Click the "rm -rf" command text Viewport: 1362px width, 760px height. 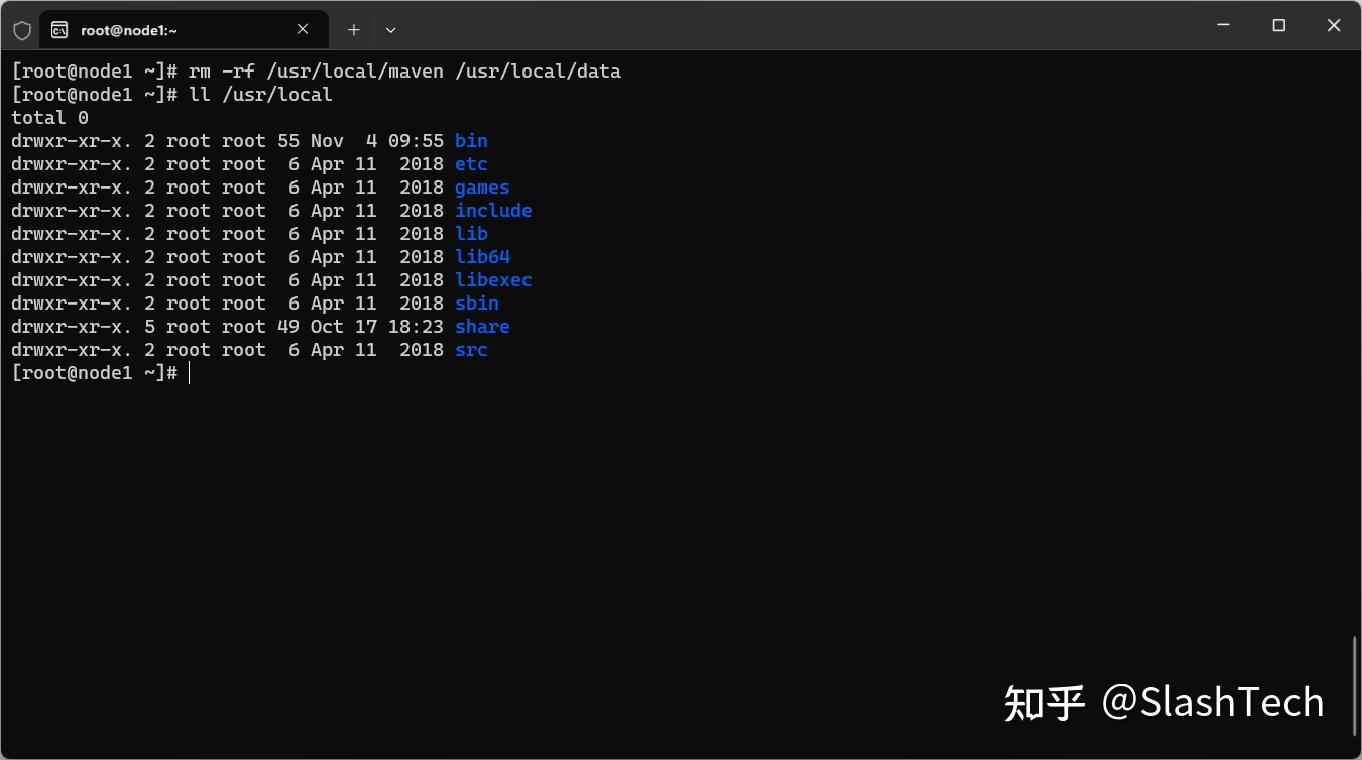222,71
